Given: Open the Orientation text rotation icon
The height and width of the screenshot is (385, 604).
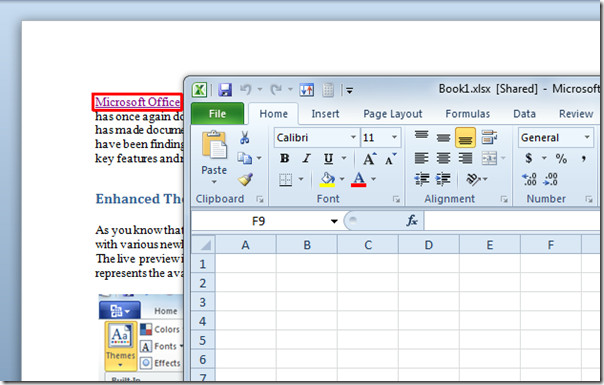Looking at the screenshot, I should 473,179.
